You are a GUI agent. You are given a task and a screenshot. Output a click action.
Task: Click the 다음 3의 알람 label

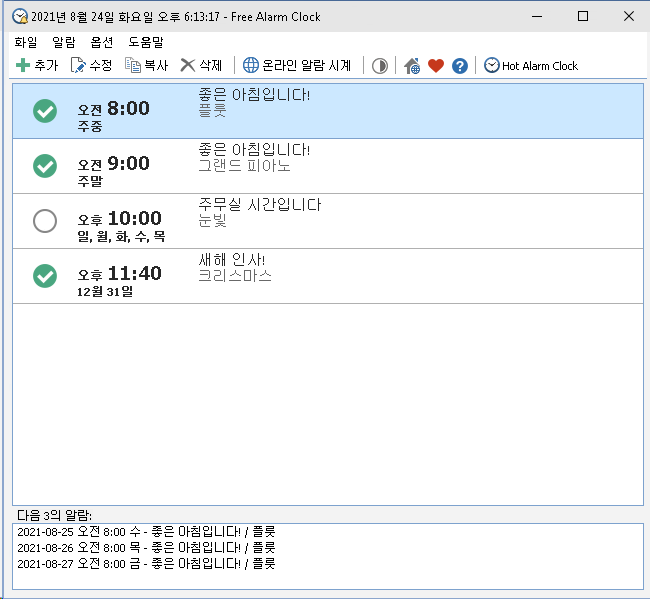[54, 515]
